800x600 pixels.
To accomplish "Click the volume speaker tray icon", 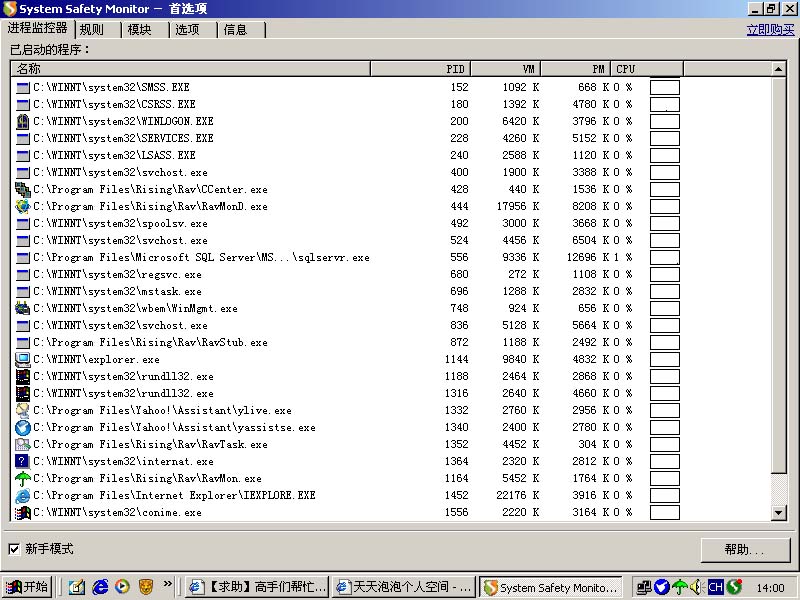I will 697,587.
